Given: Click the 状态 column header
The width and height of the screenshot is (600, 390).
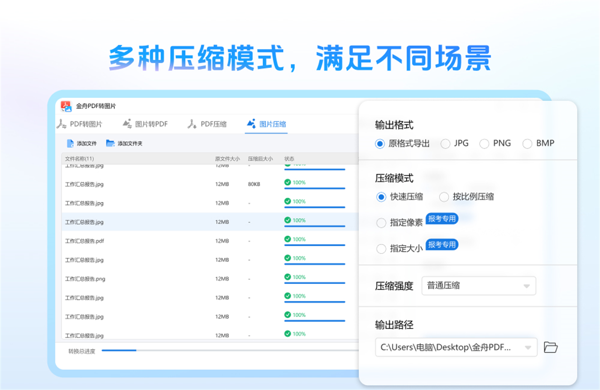Looking at the screenshot, I should click(x=289, y=158).
